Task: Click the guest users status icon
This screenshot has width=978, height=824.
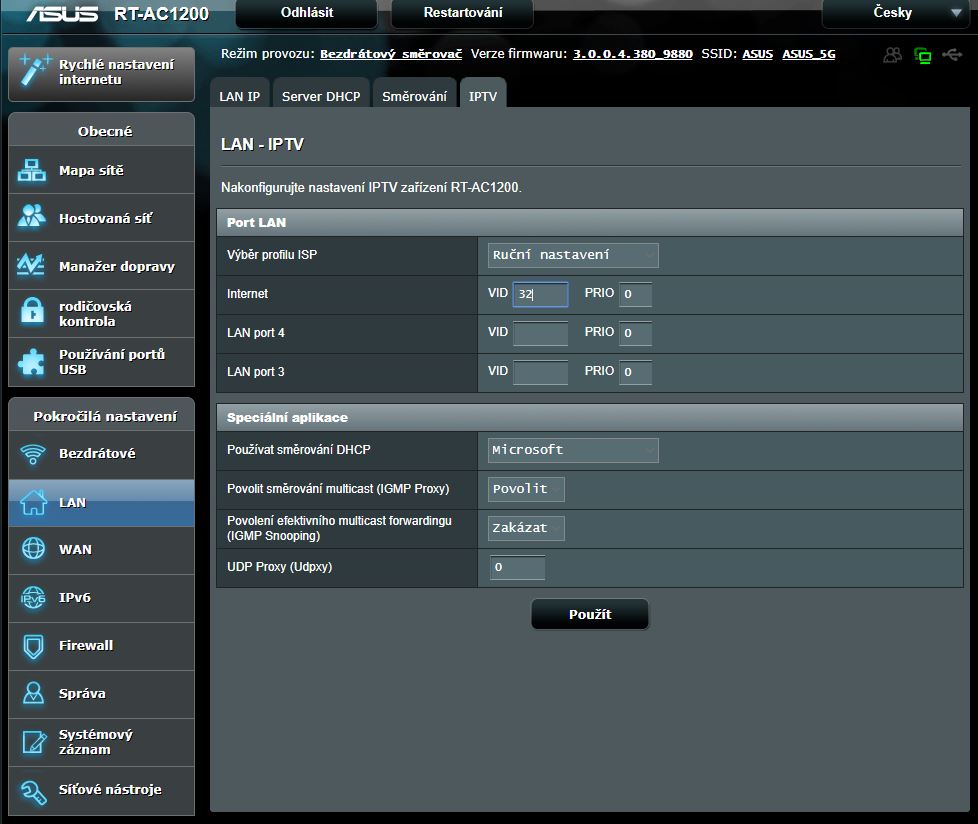Action: (893, 56)
